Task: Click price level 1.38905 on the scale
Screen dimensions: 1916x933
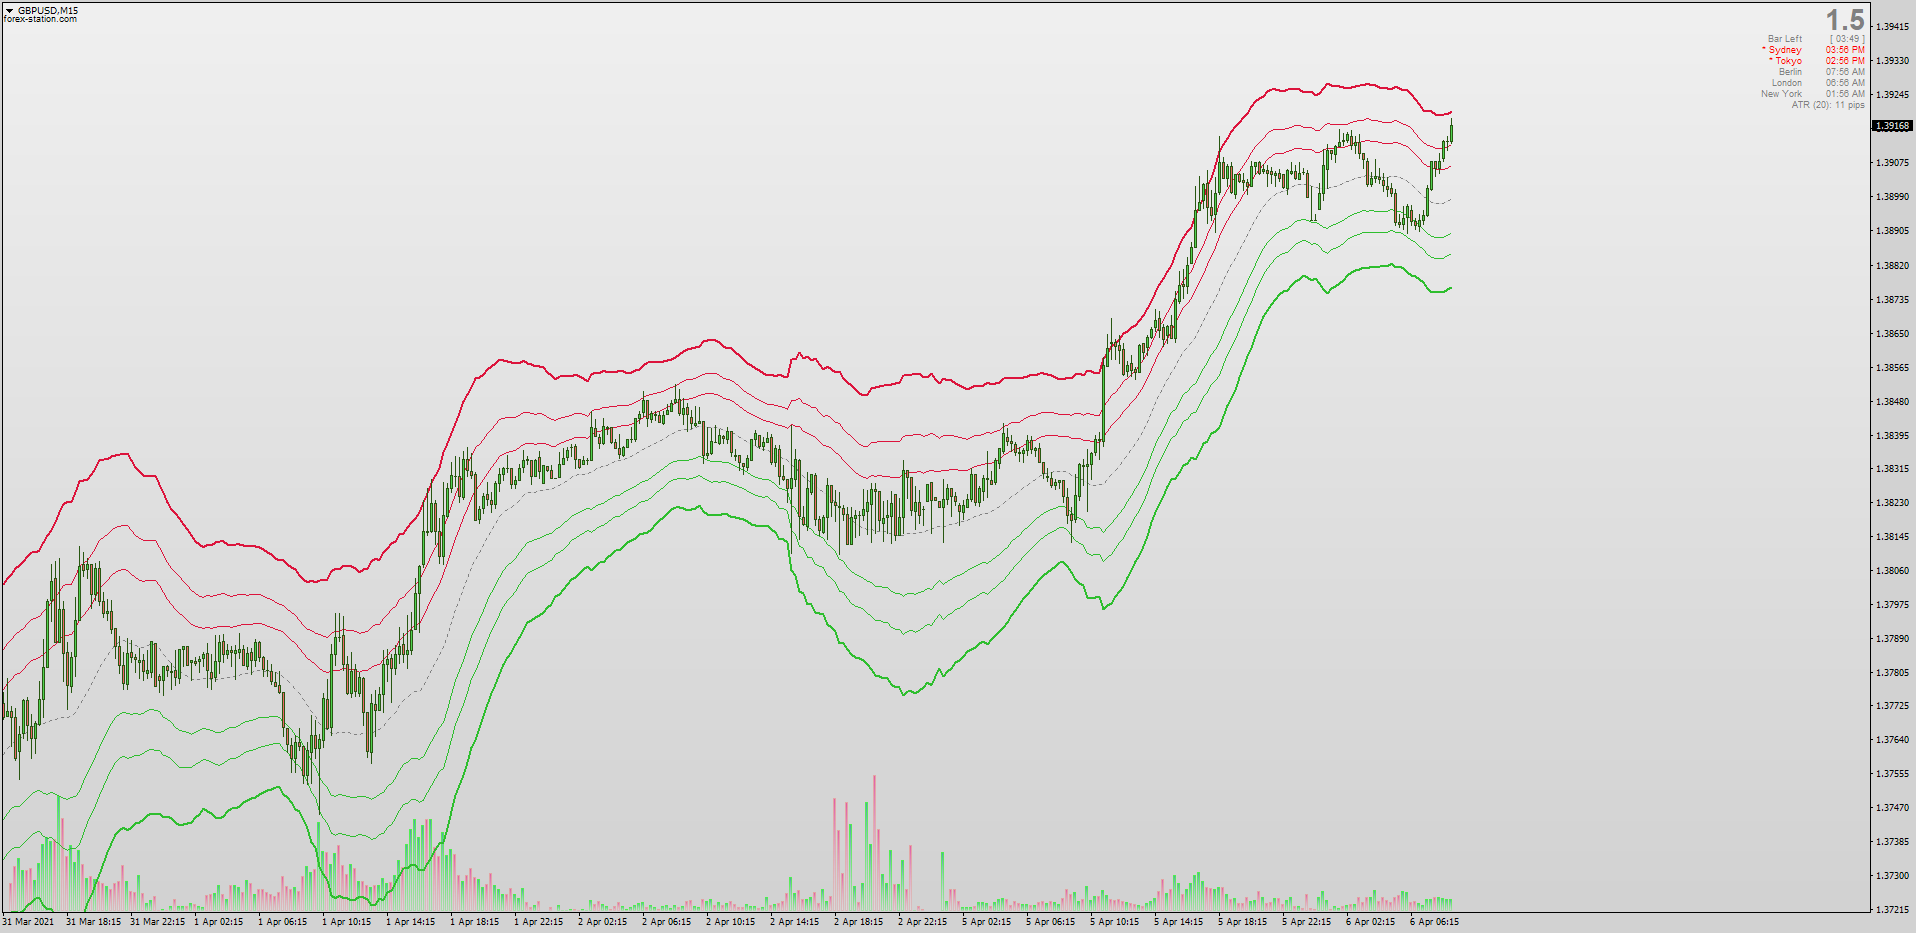Action: pyautogui.click(x=1893, y=231)
